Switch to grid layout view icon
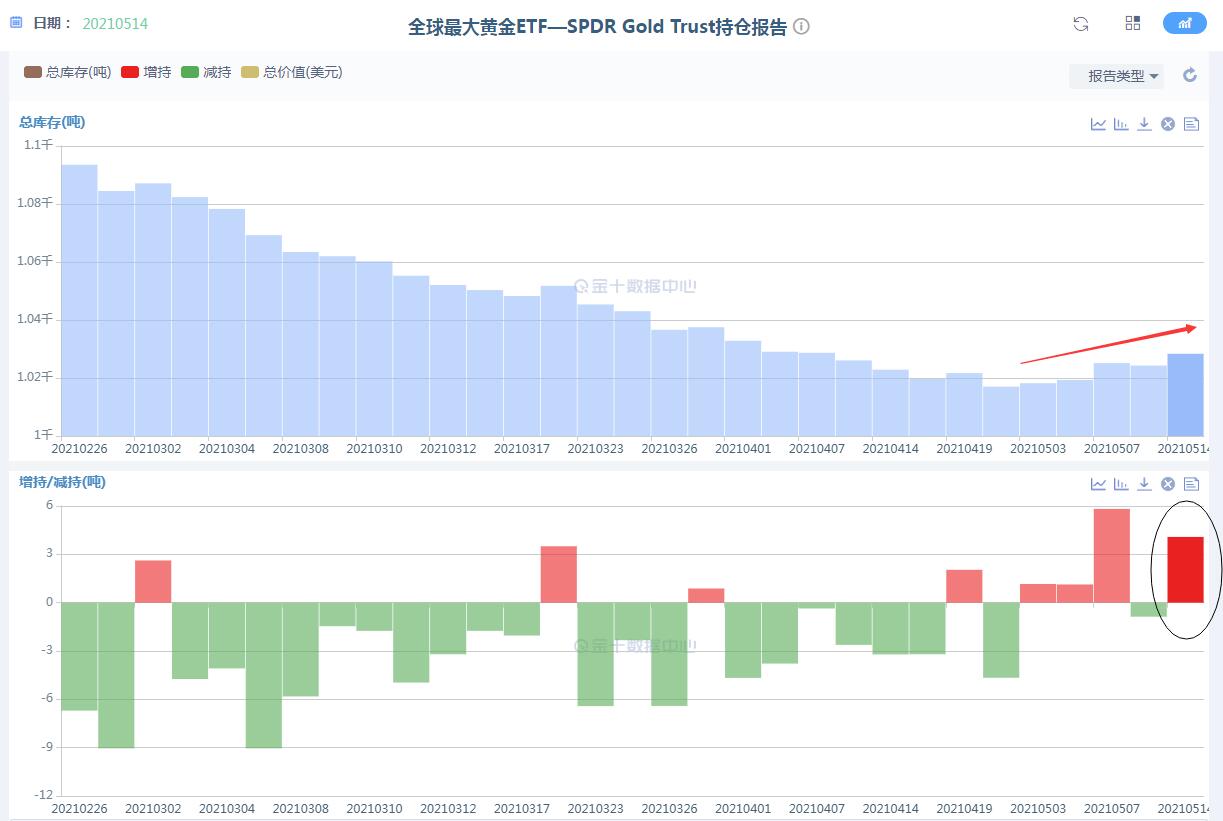Viewport: 1223px width, 821px height. 1133,23
